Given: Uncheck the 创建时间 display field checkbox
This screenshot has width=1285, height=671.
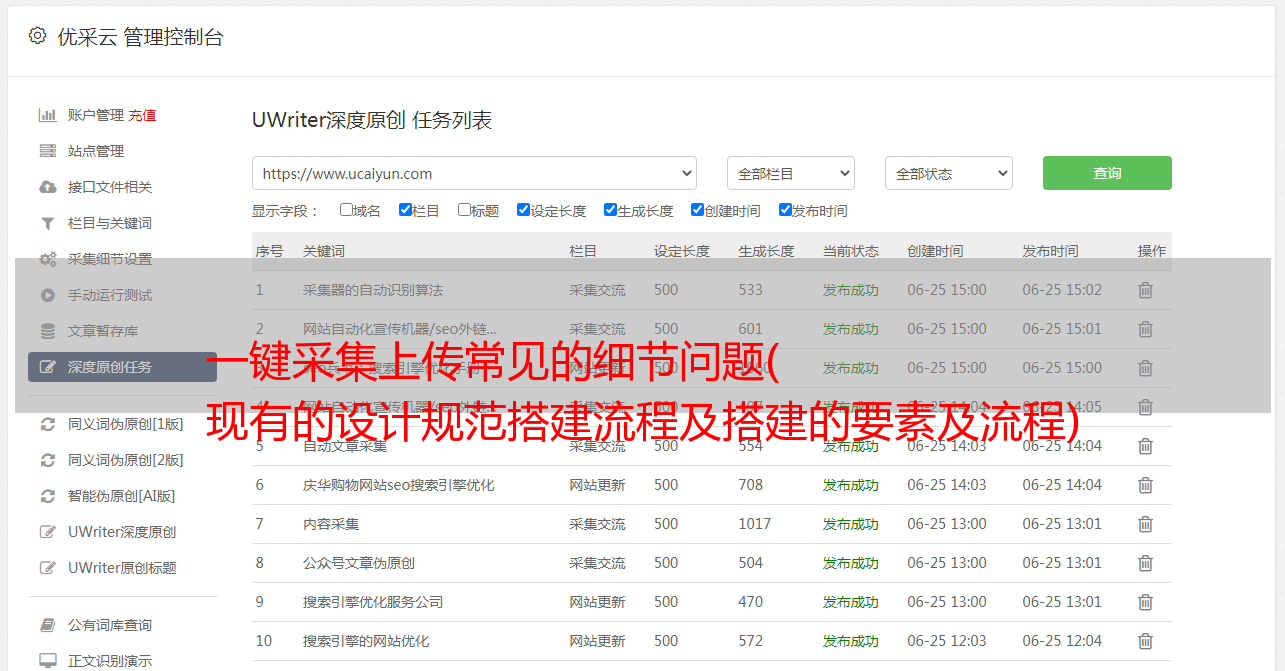Looking at the screenshot, I should pos(697,210).
